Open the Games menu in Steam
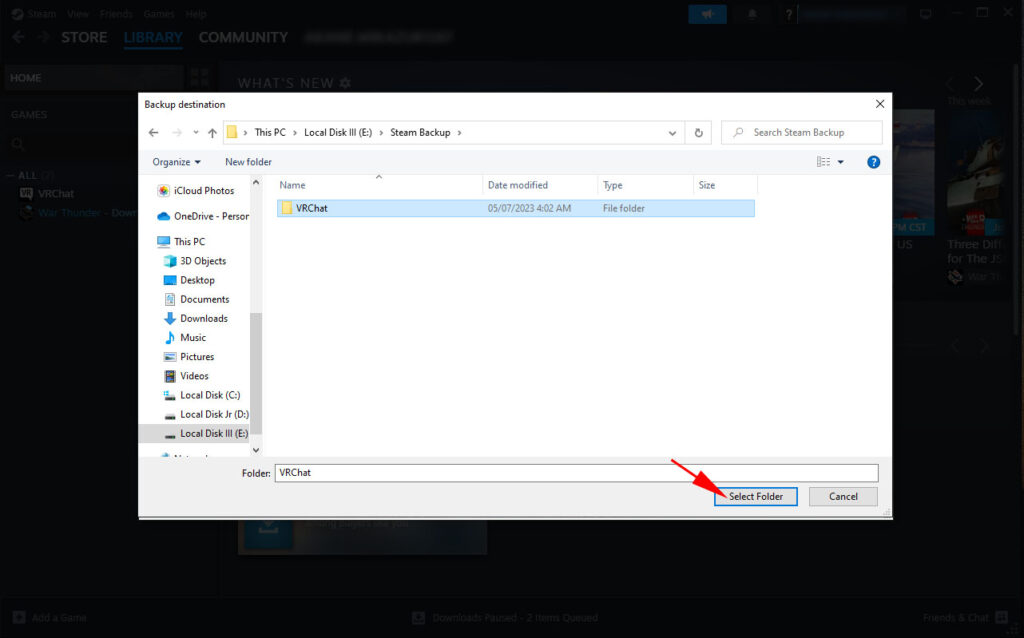 click(x=159, y=14)
